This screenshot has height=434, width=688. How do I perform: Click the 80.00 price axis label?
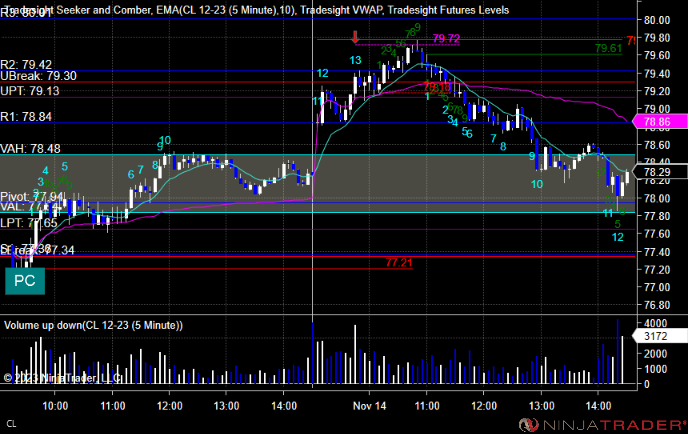(x=657, y=20)
